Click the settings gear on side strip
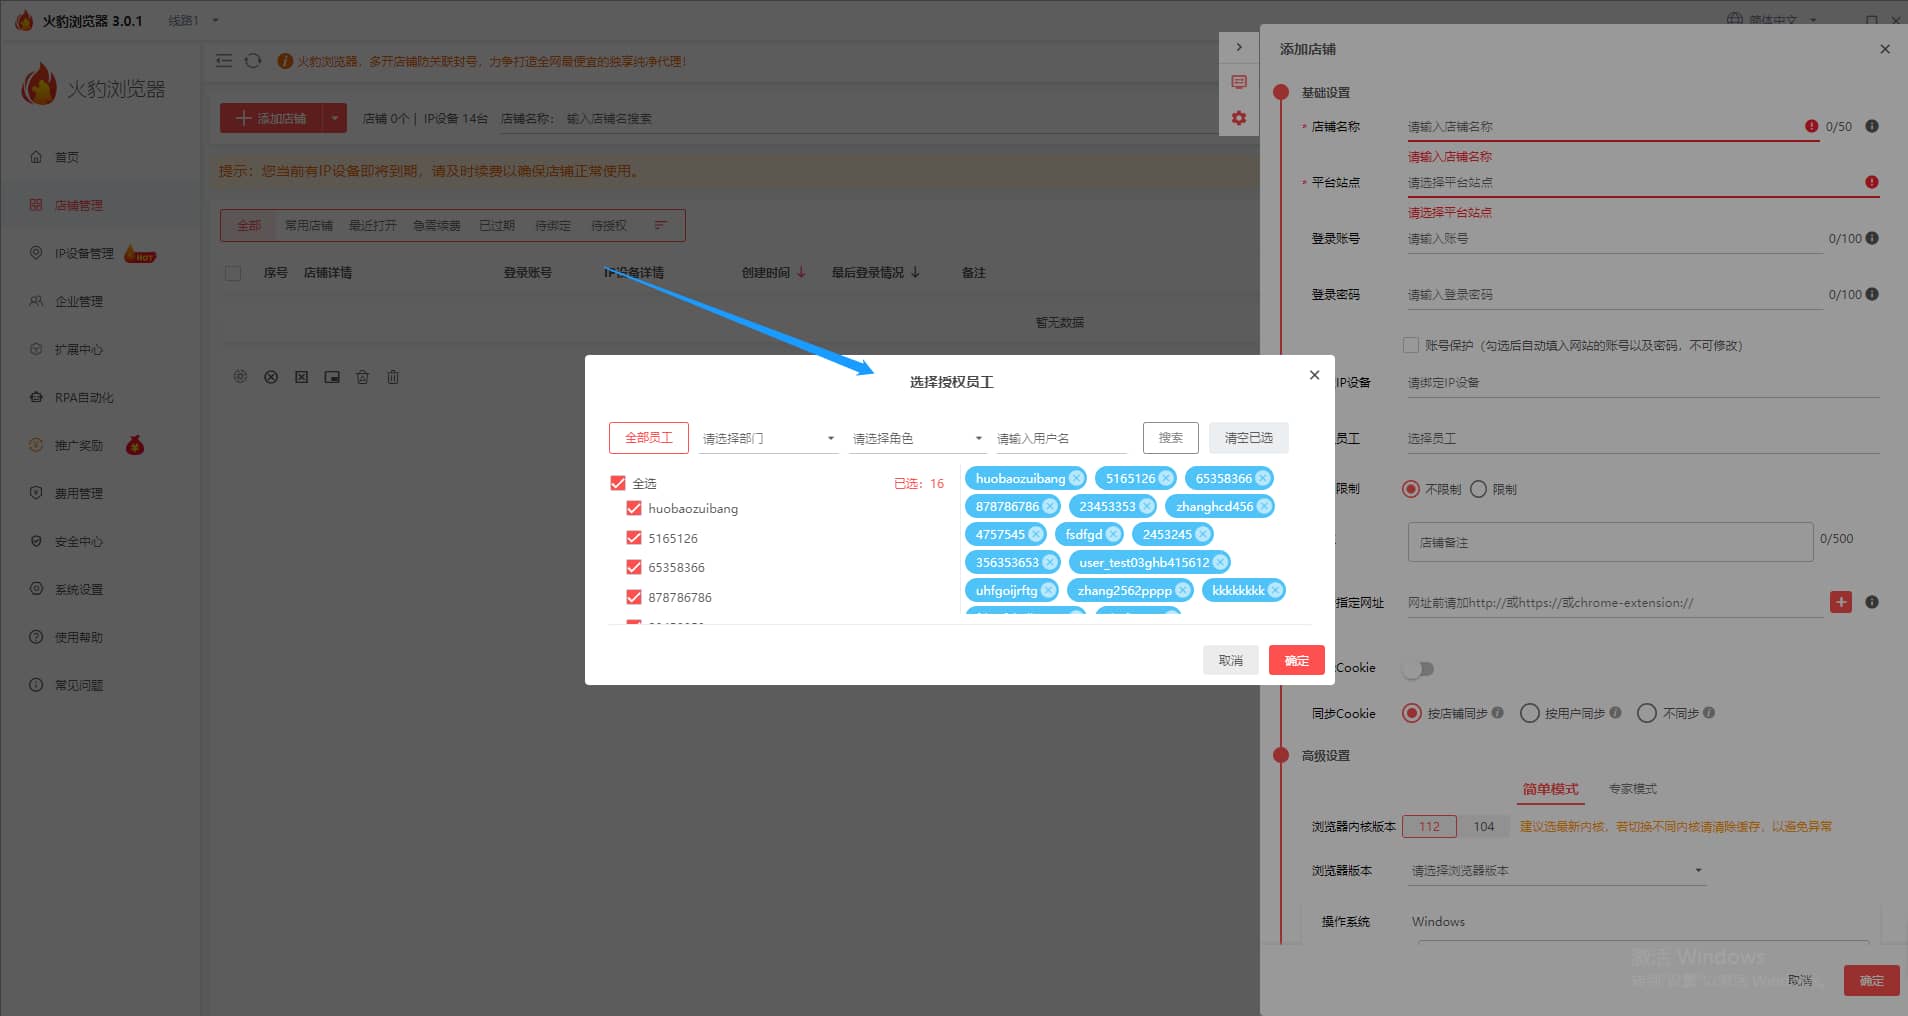This screenshot has width=1908, height=1016. [1239, 118]
